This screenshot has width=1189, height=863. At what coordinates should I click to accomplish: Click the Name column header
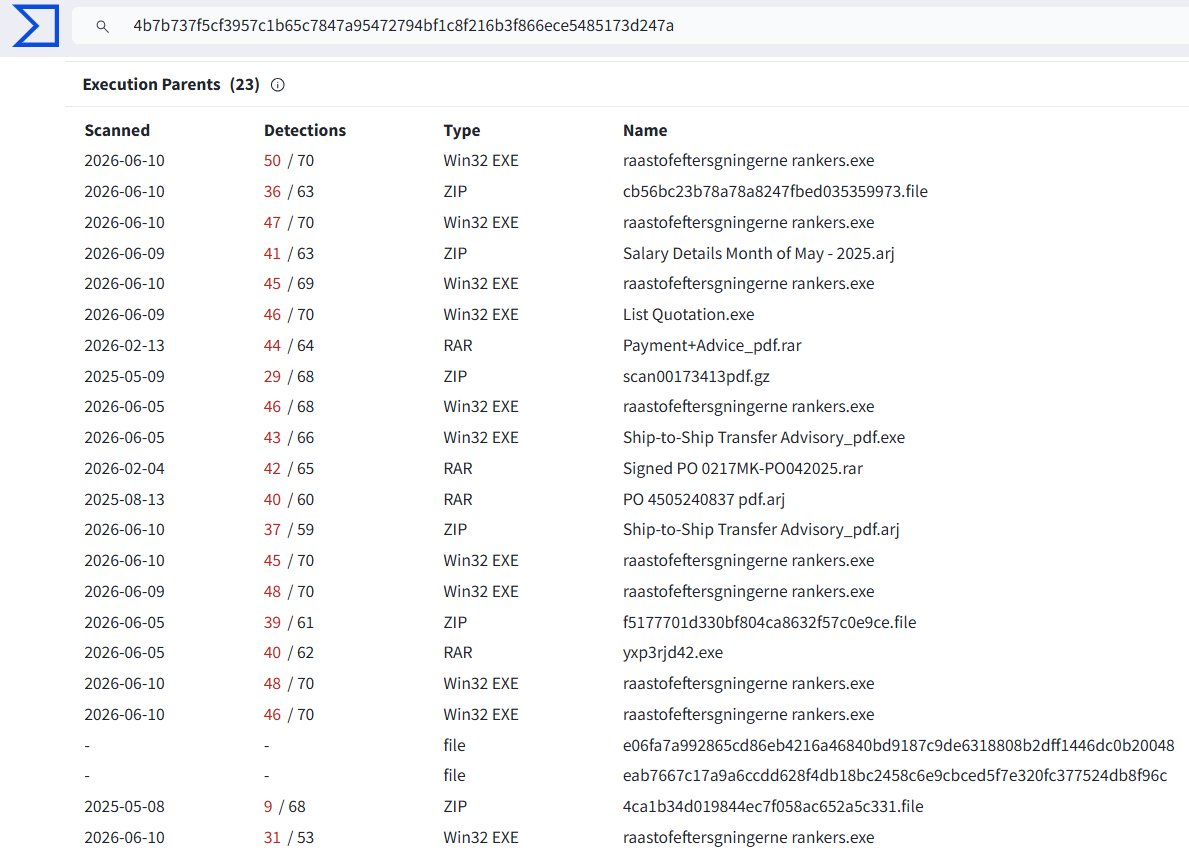645,130
